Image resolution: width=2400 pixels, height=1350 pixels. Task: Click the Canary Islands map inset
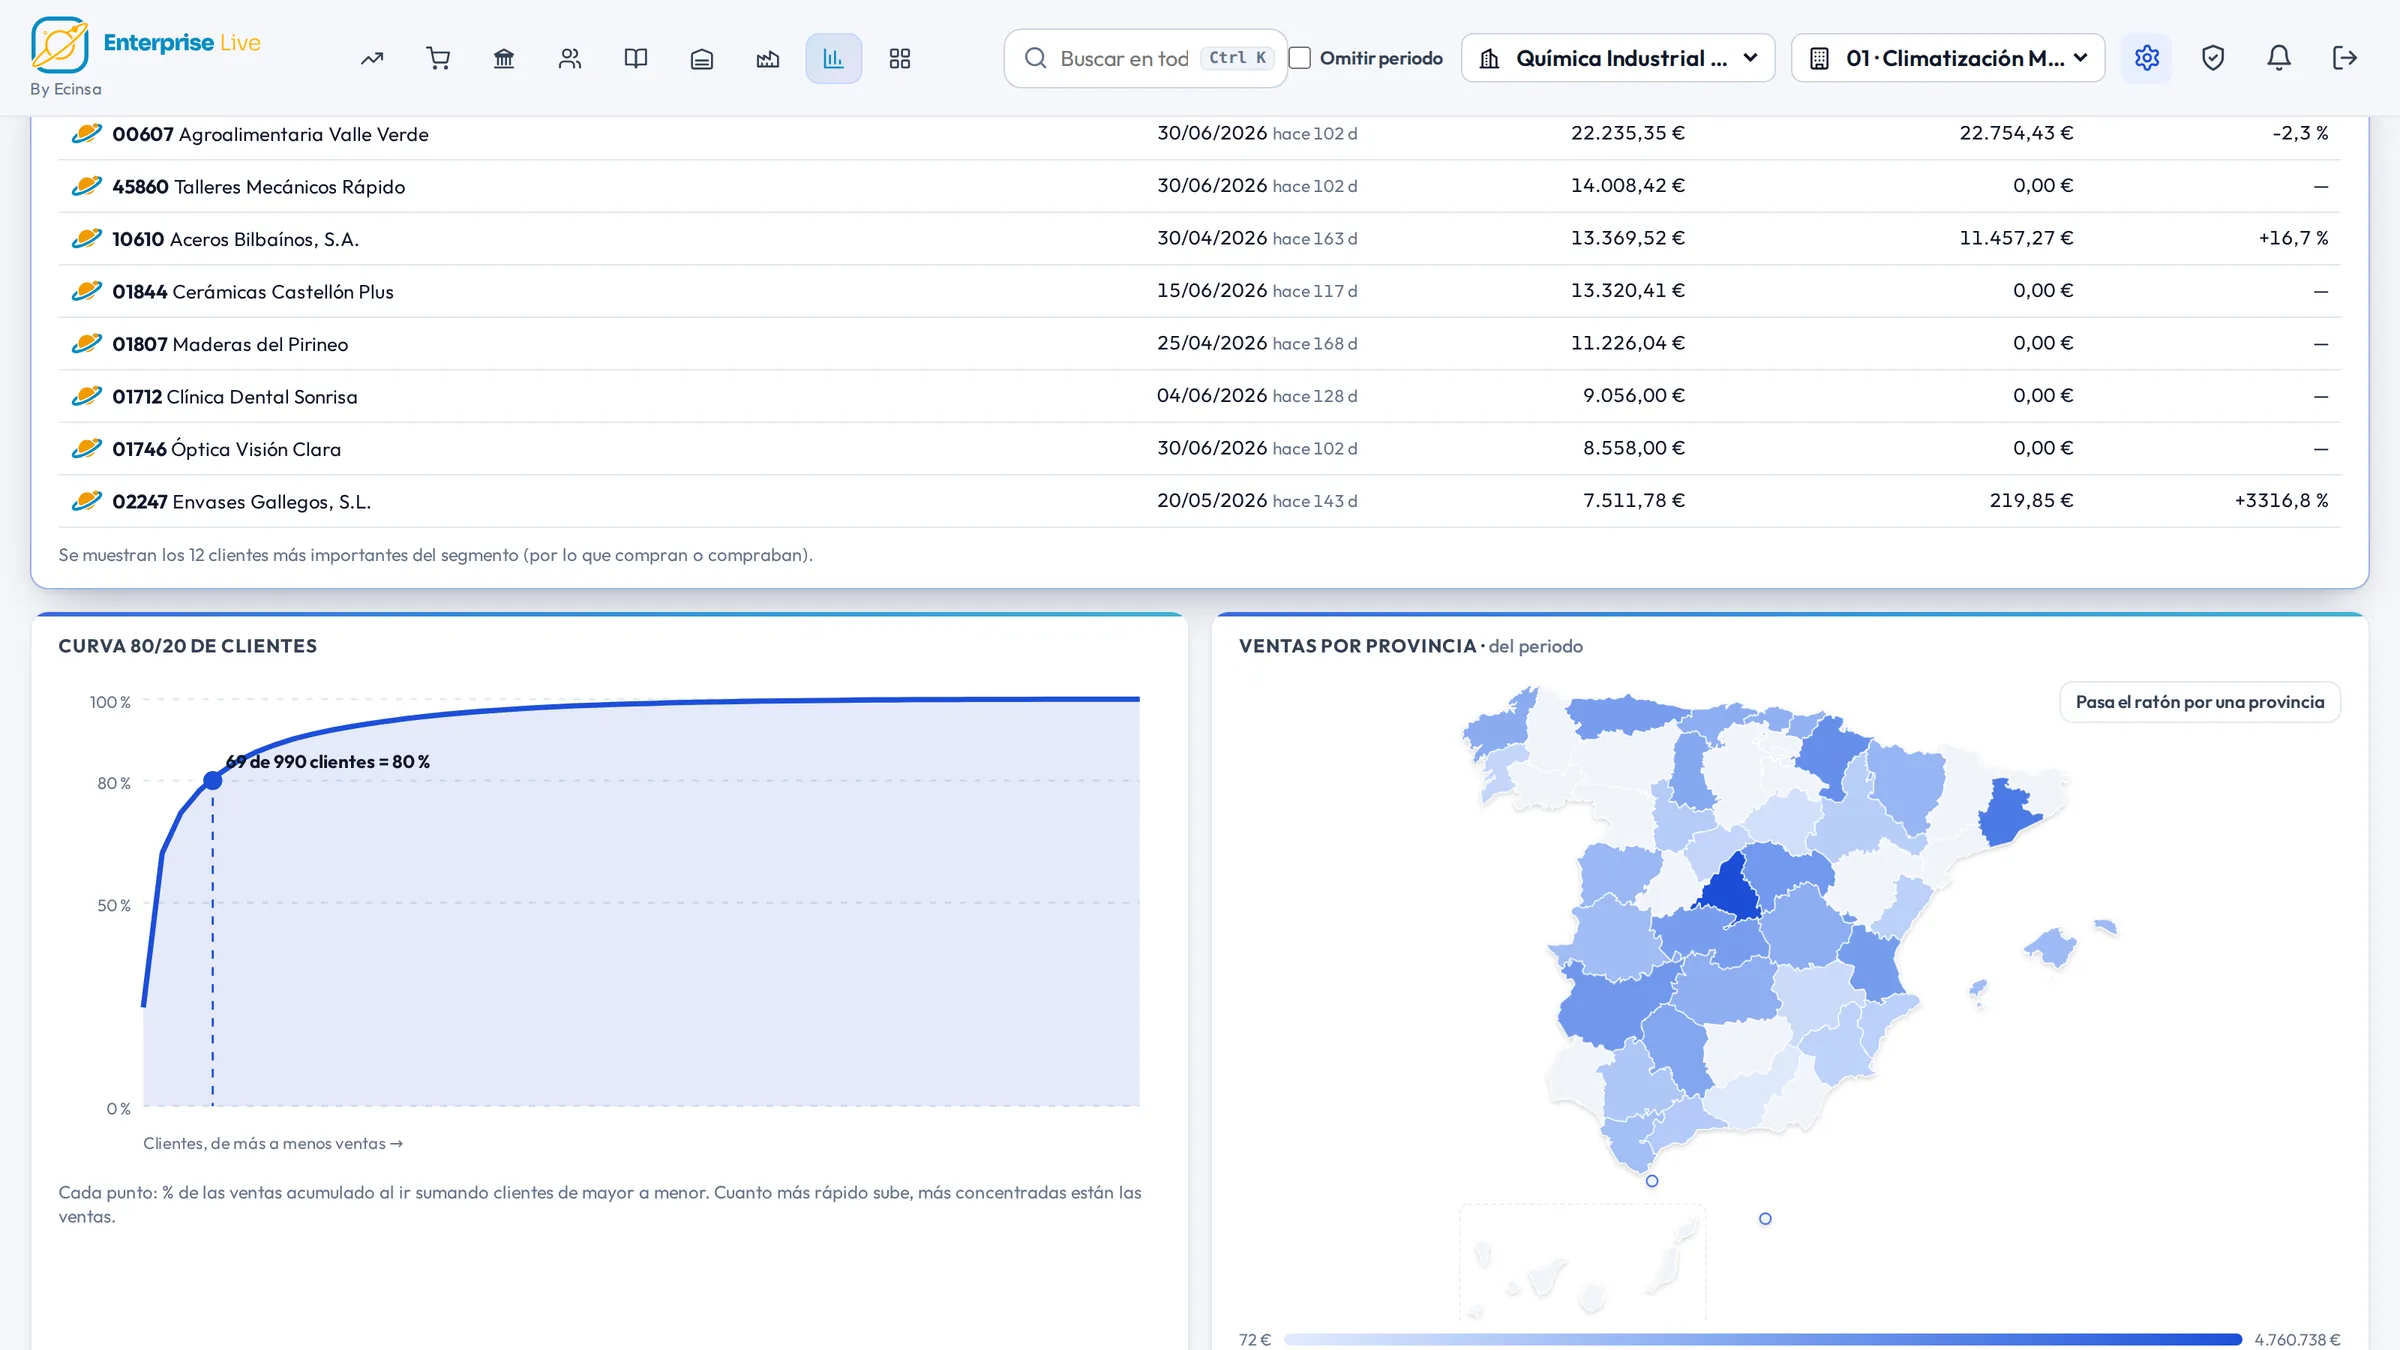(1583, 1263)
